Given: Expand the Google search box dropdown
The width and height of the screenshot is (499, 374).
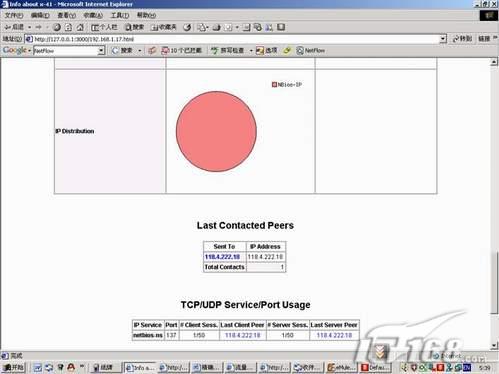Looking at the screenshot, I should pos(101,51).
